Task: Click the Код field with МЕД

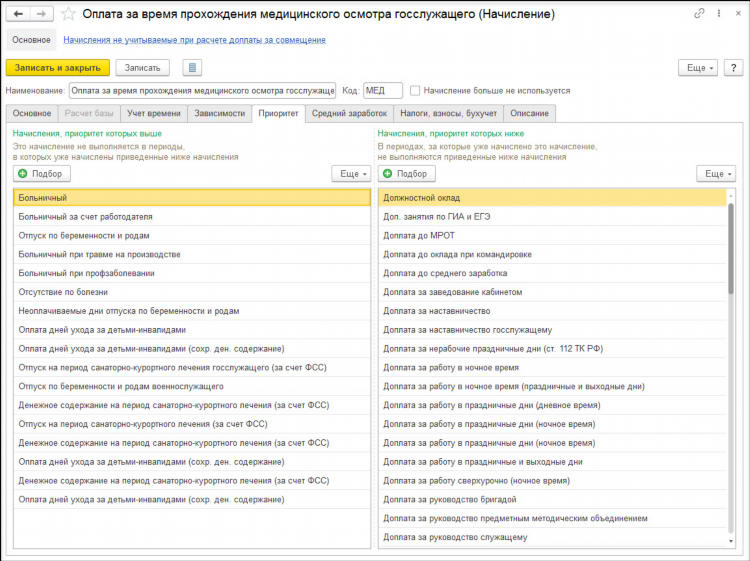Action: [383, 90]
